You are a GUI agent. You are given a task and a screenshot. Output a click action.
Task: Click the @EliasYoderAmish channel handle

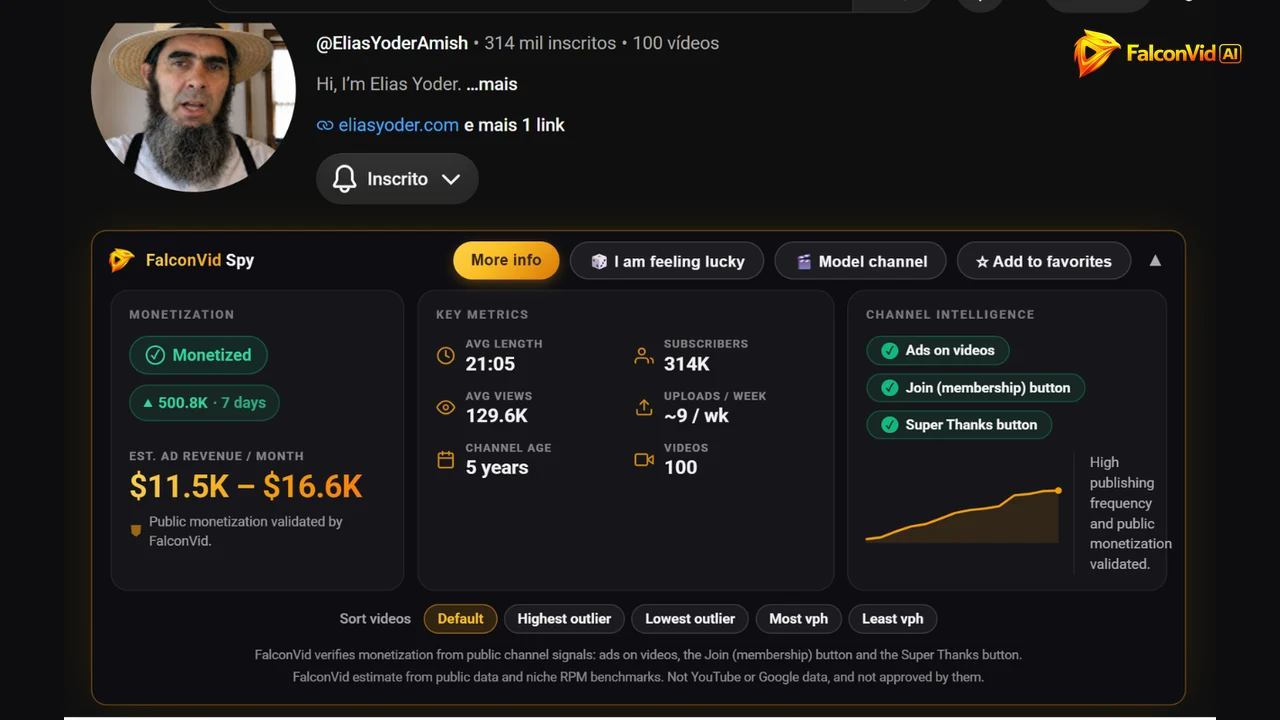(x=392, y=43)
